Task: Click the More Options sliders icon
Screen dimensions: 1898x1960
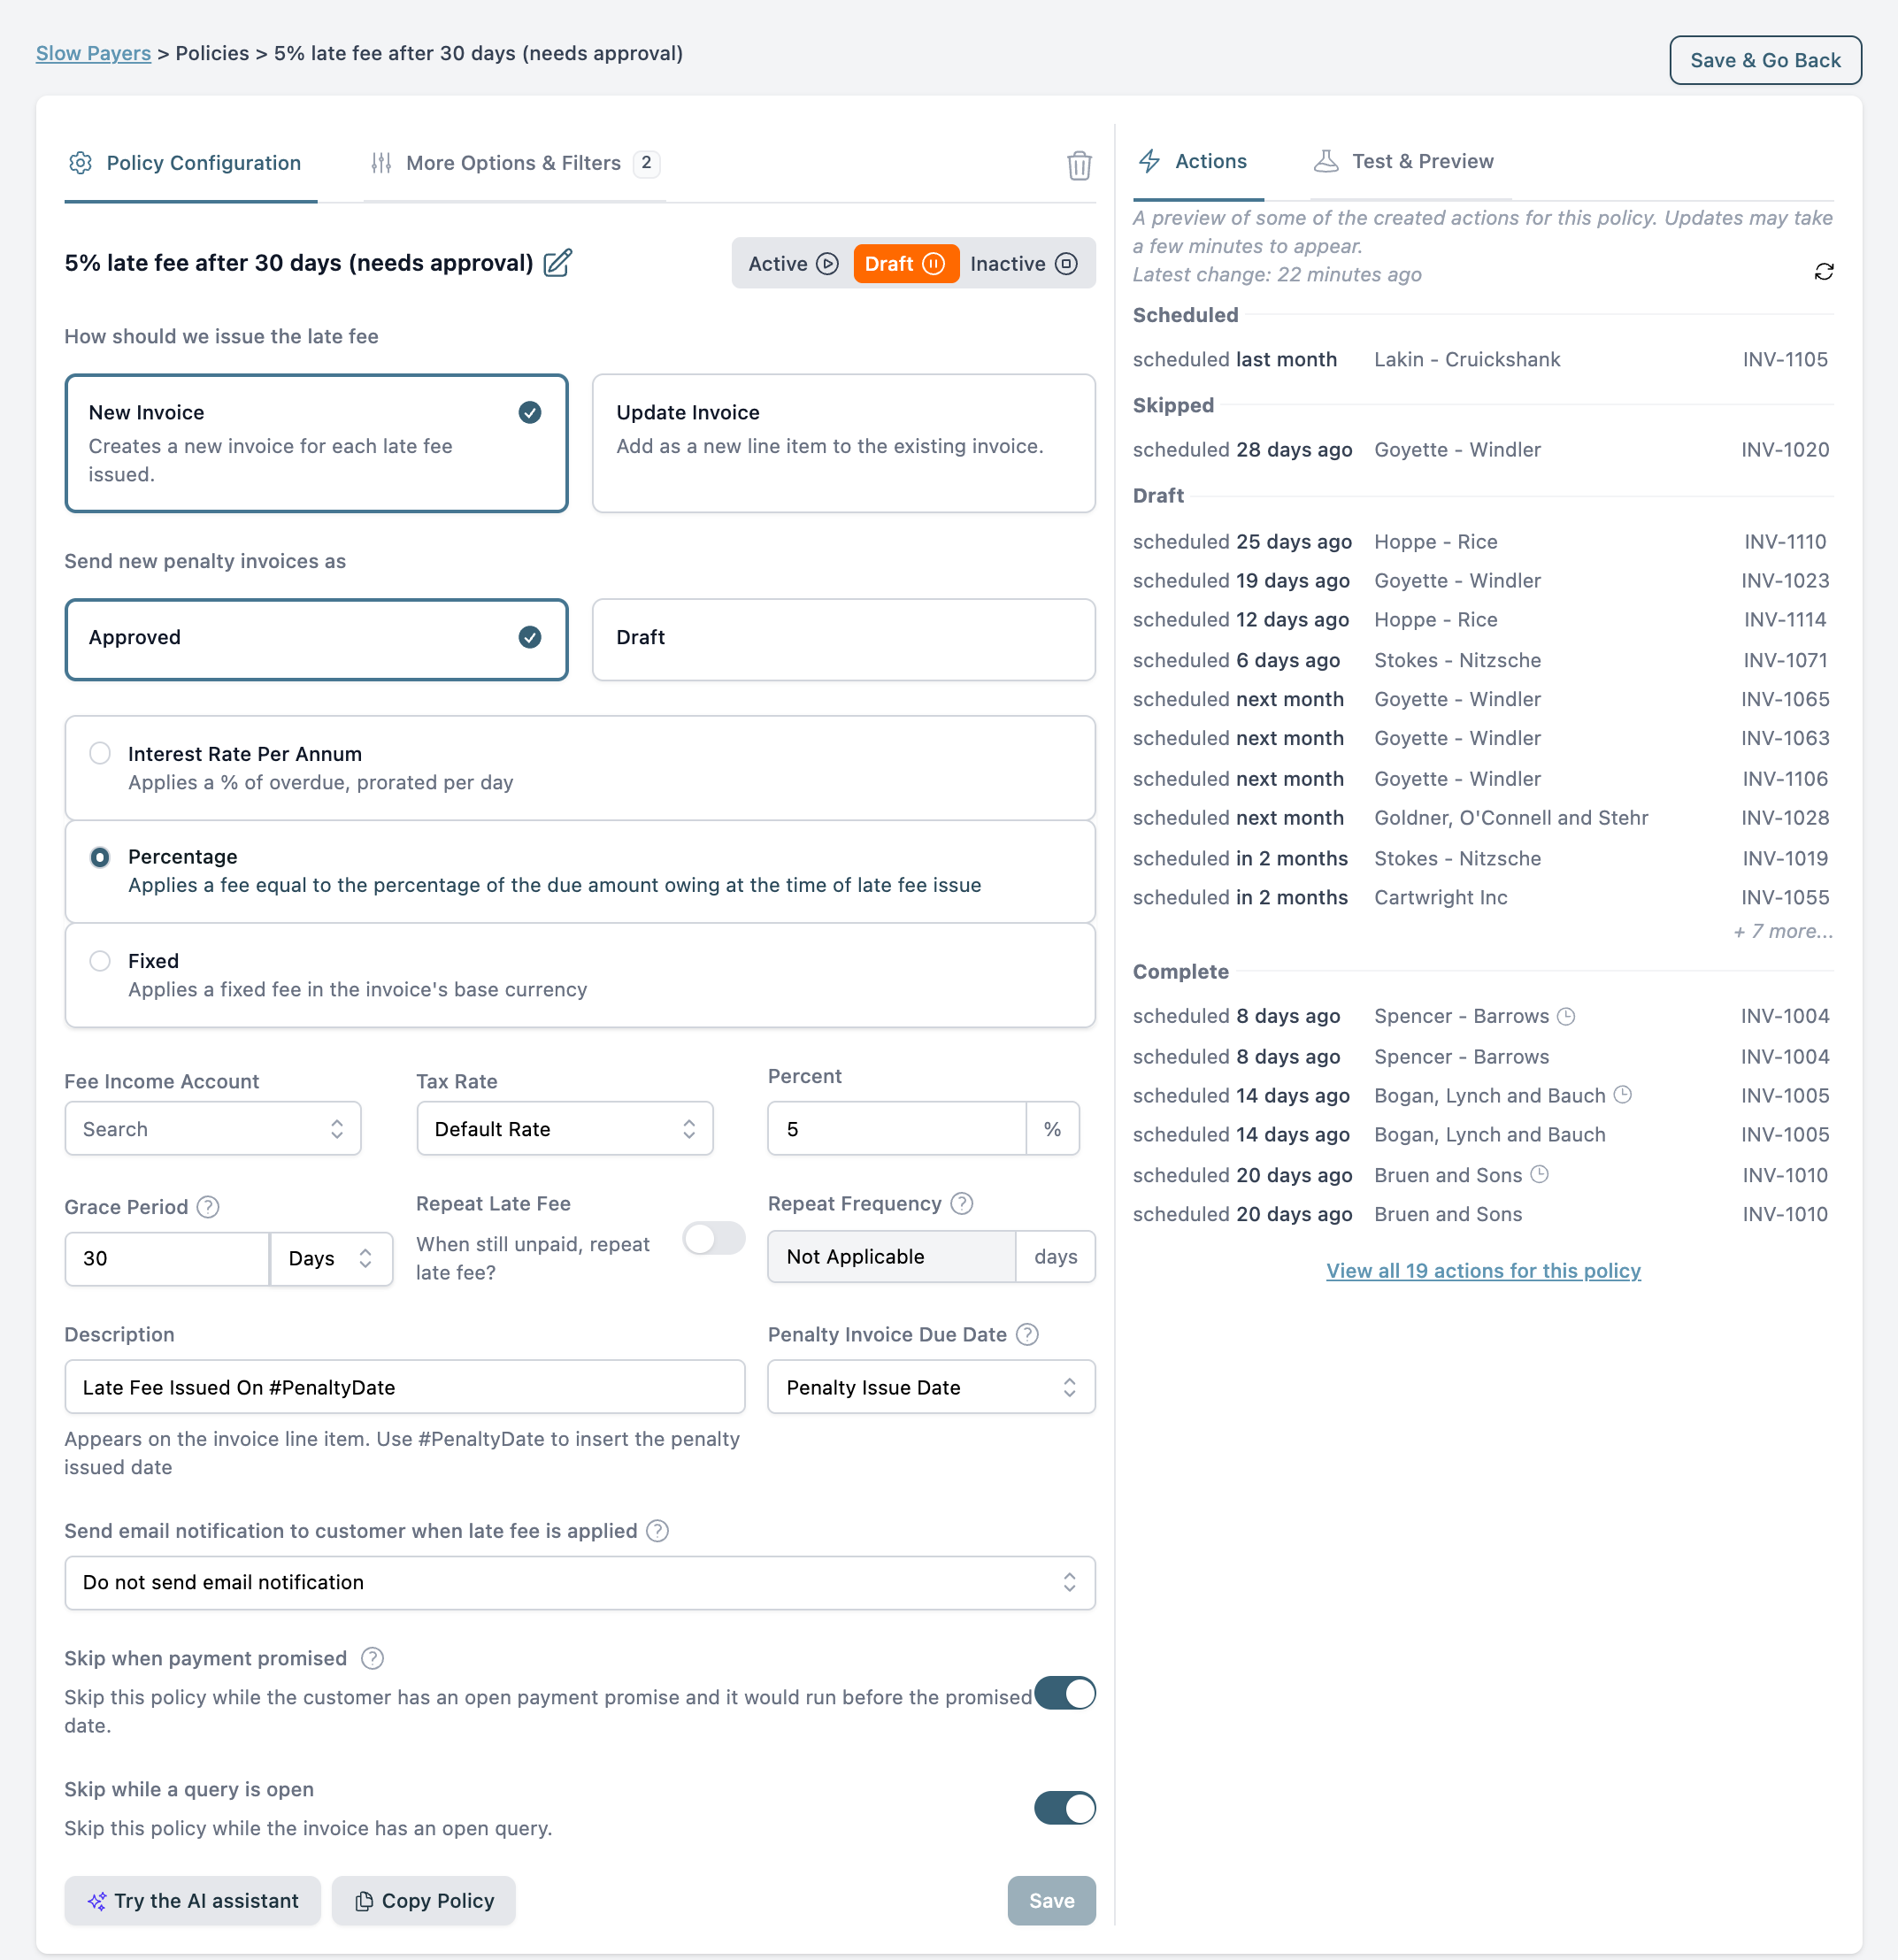Action: click(x=381, y=163)
